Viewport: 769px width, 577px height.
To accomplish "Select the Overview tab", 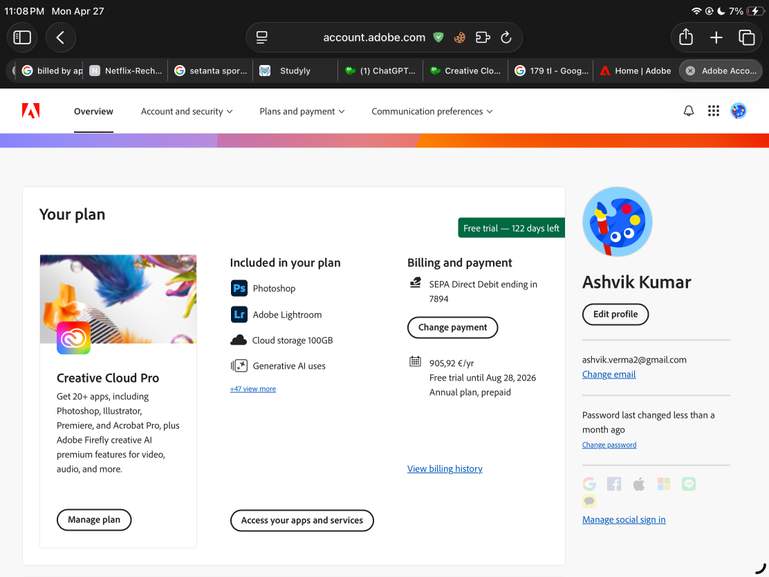I will pyautogui.click(x=93, y=111).
